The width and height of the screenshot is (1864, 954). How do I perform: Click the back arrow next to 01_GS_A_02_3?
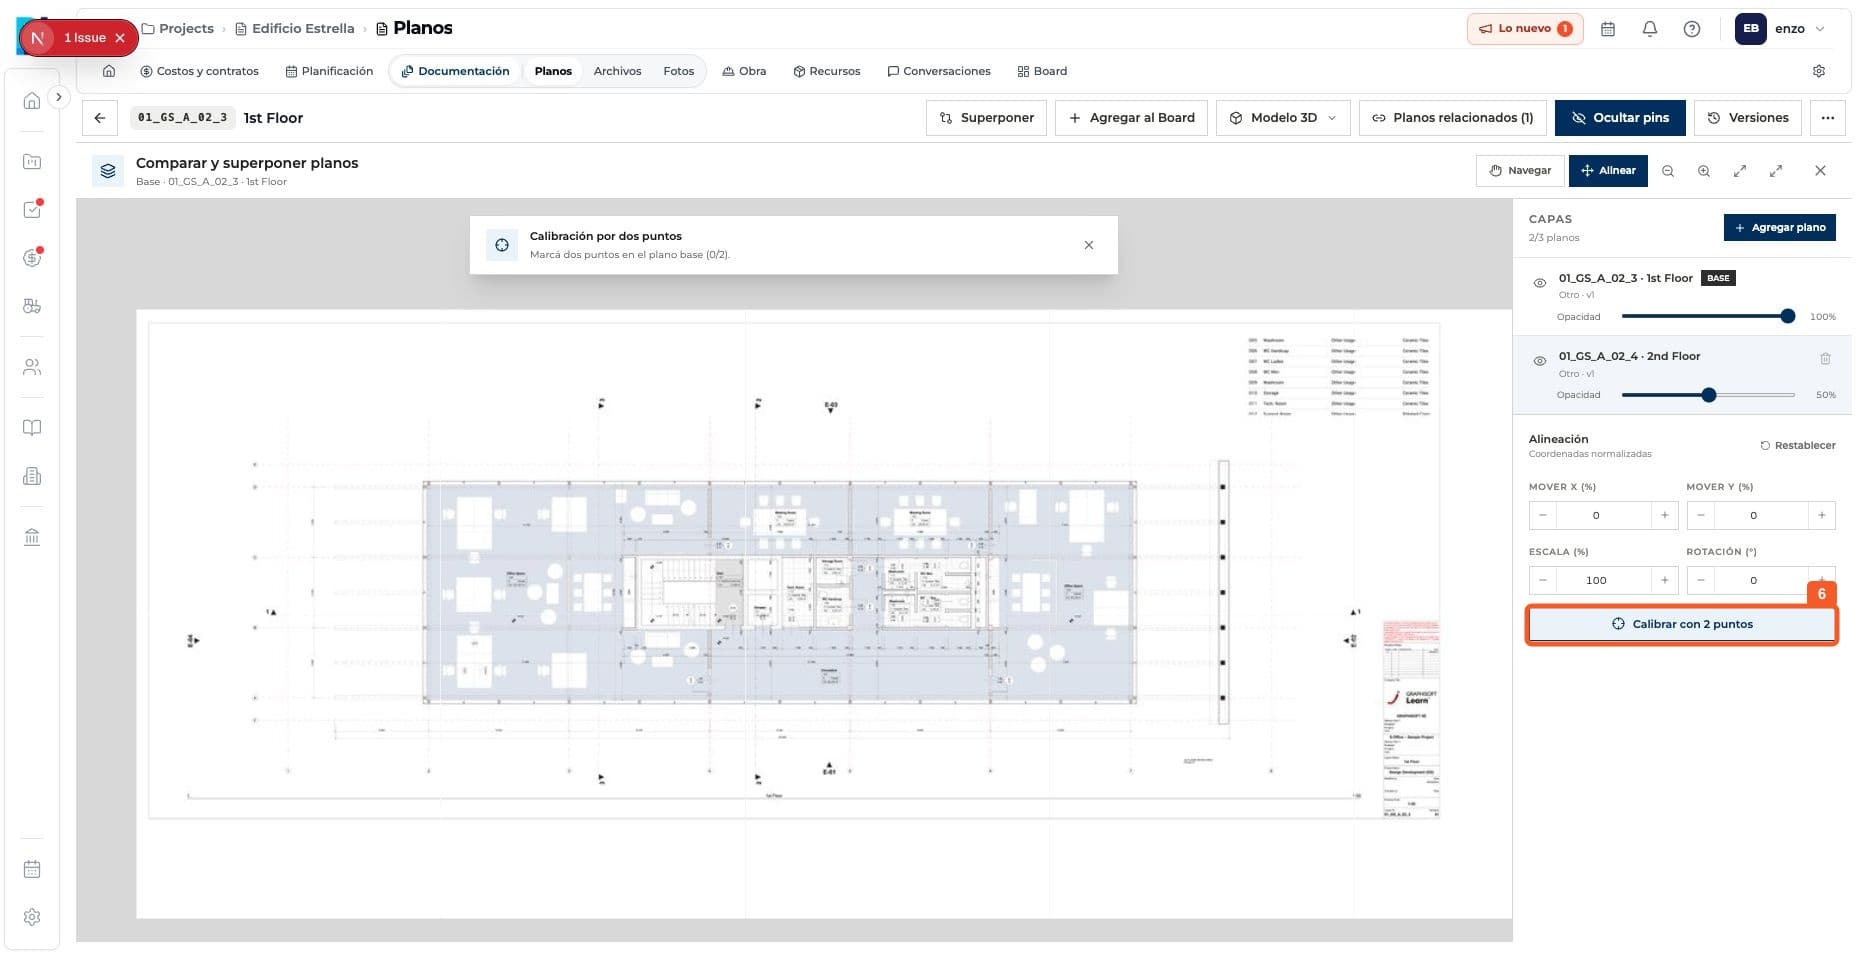pos(100,118)
